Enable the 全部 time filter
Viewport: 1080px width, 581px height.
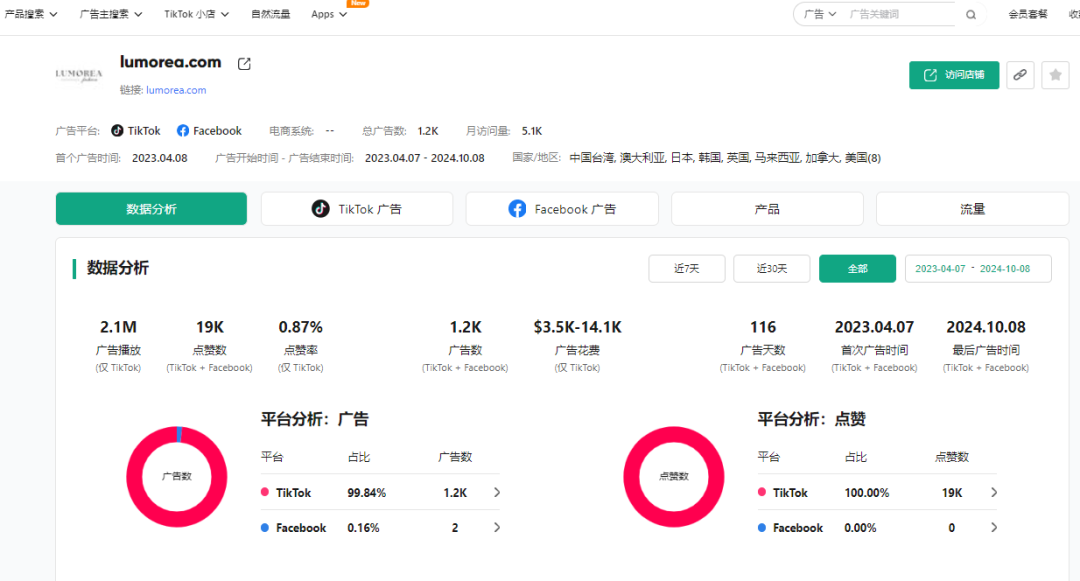pyautogui.click(x=857, y=268)
